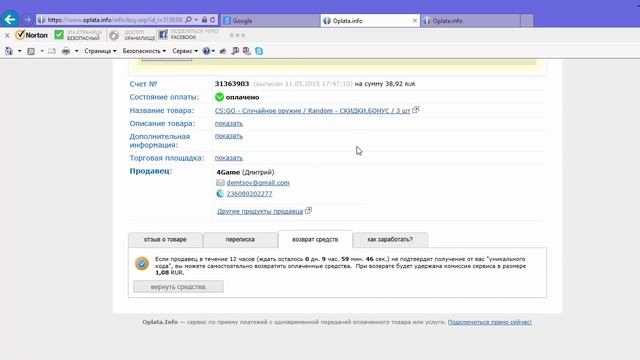Expand the Страница dropdown menu
Viewport: 640px width, 360px height.
(100, 51)
